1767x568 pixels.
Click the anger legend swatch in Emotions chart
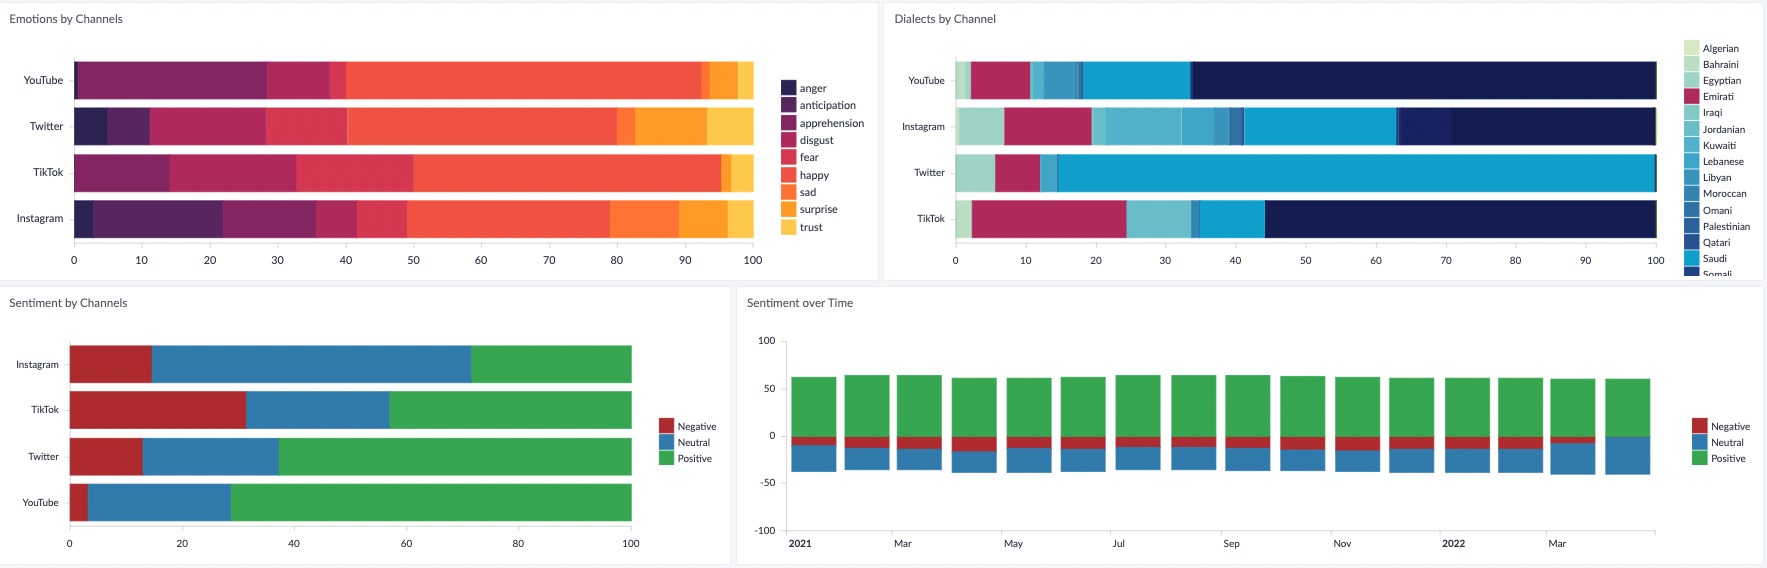(x=788, y=88)
